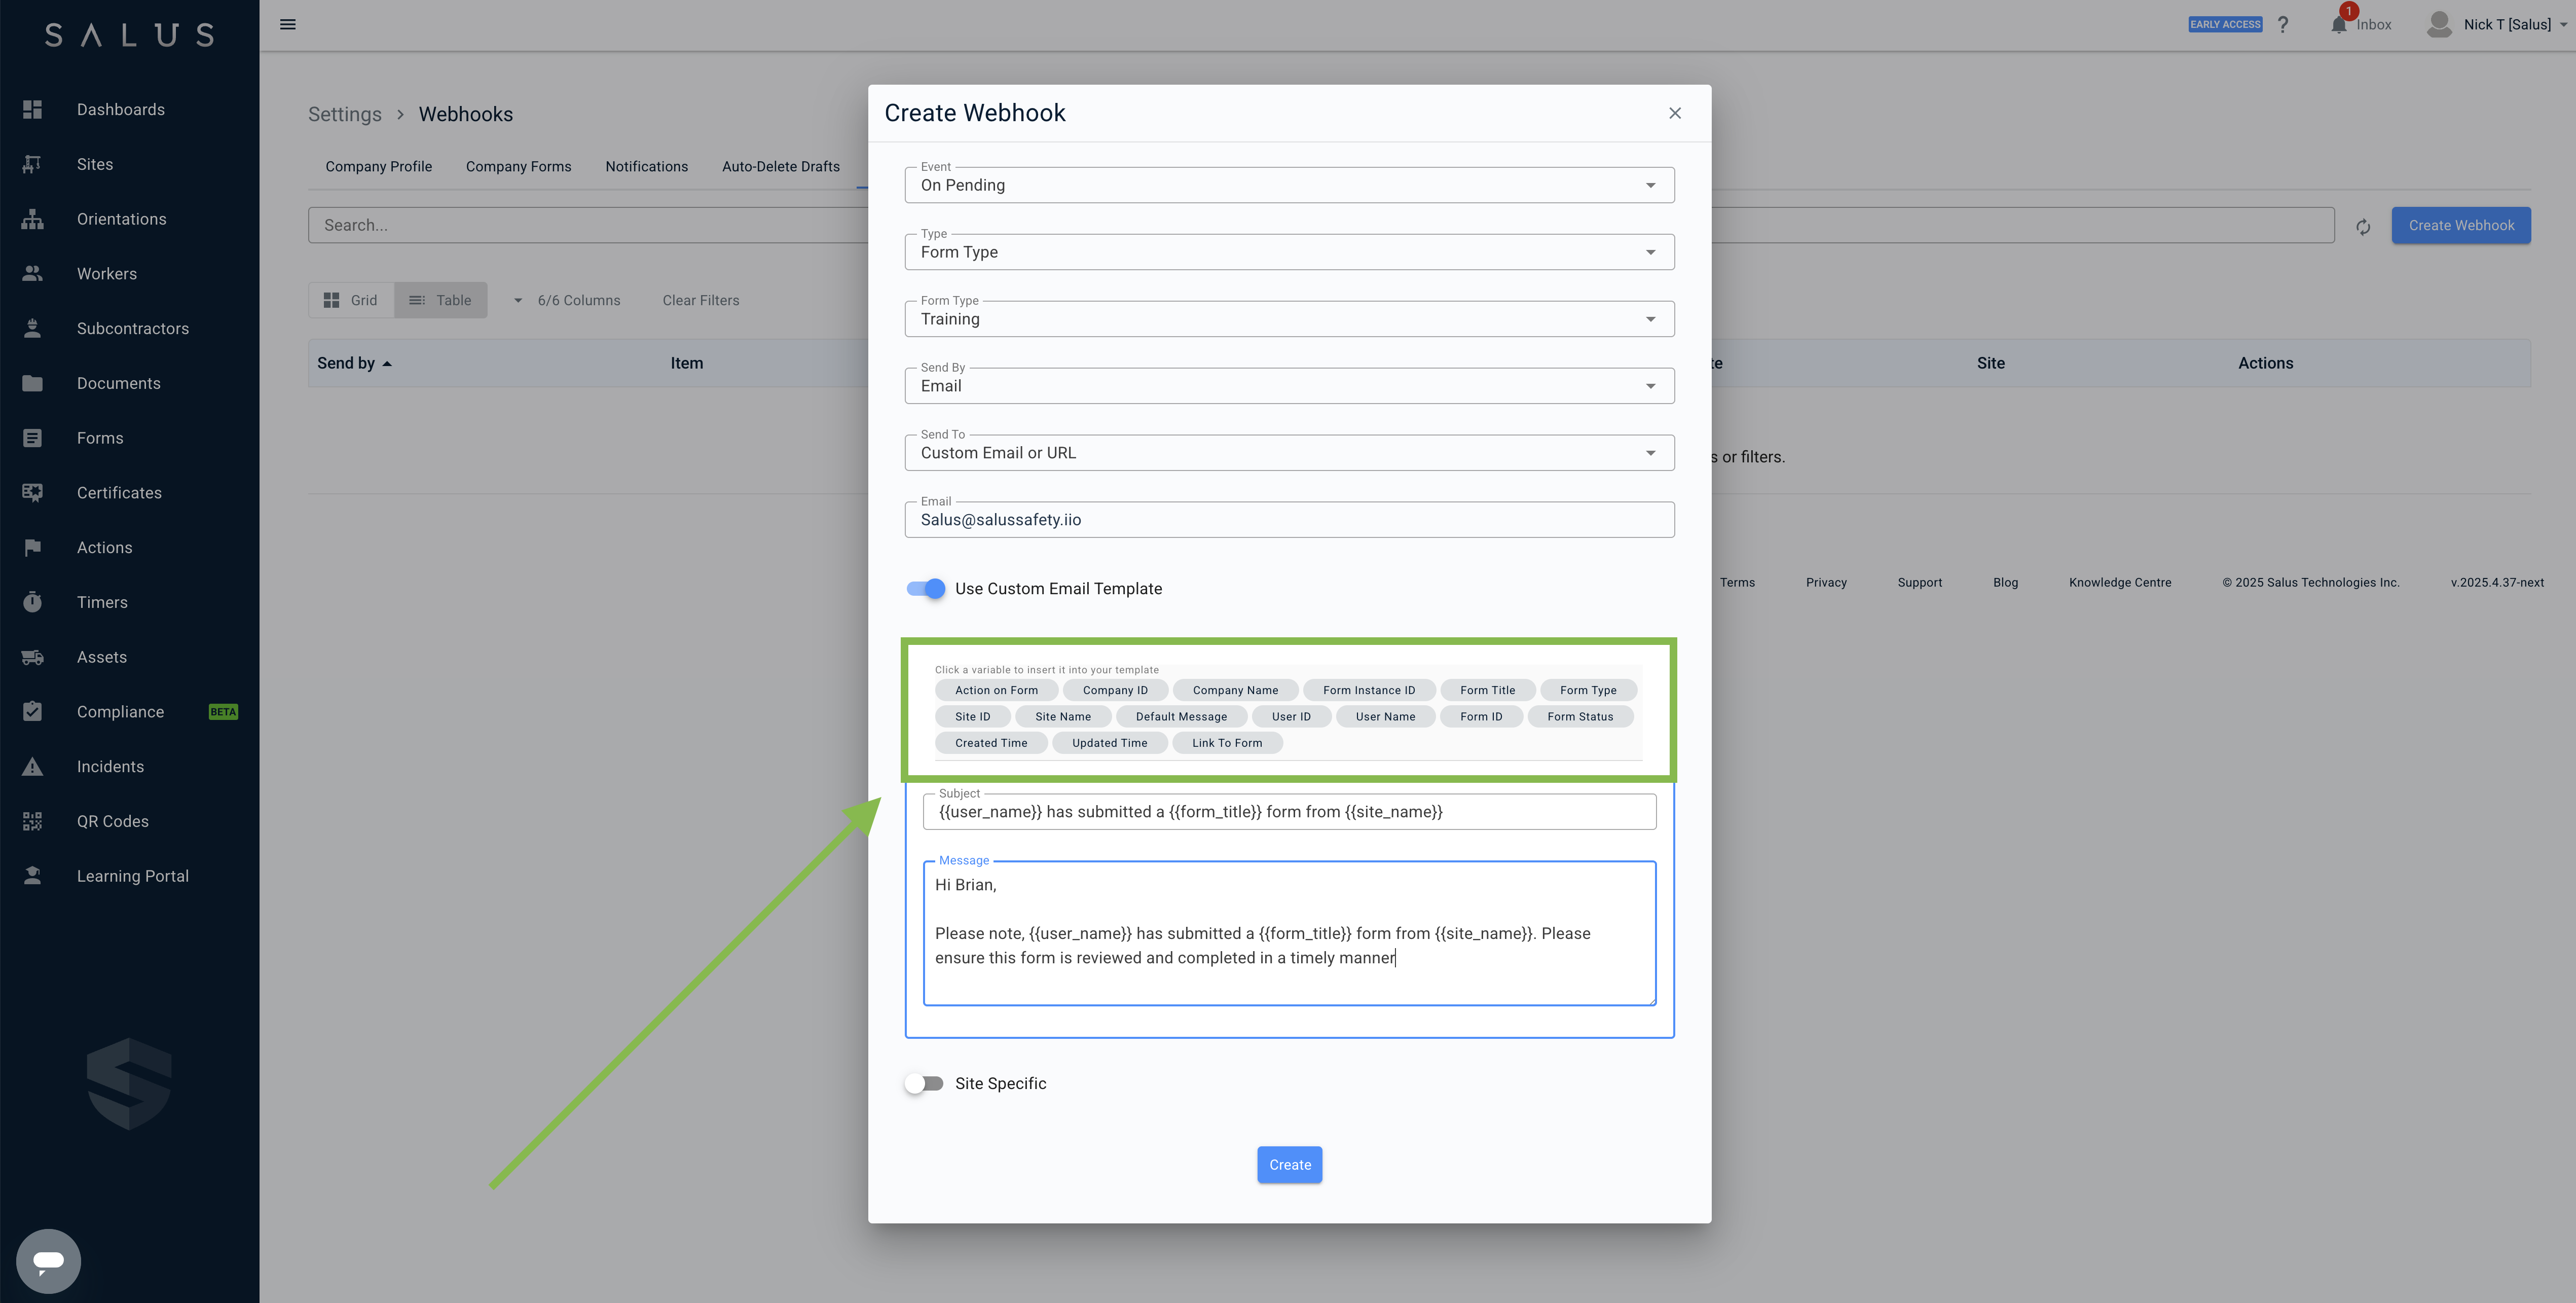This screenshot has width=2576, height=1303.
Task: Open the notifications bell Inbox
Action: pos(2339,24)
